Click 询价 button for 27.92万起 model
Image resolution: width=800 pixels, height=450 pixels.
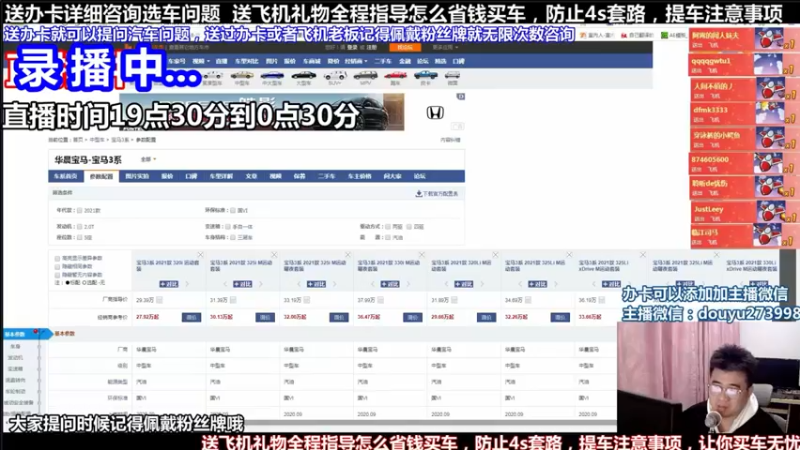coord(191,317)
